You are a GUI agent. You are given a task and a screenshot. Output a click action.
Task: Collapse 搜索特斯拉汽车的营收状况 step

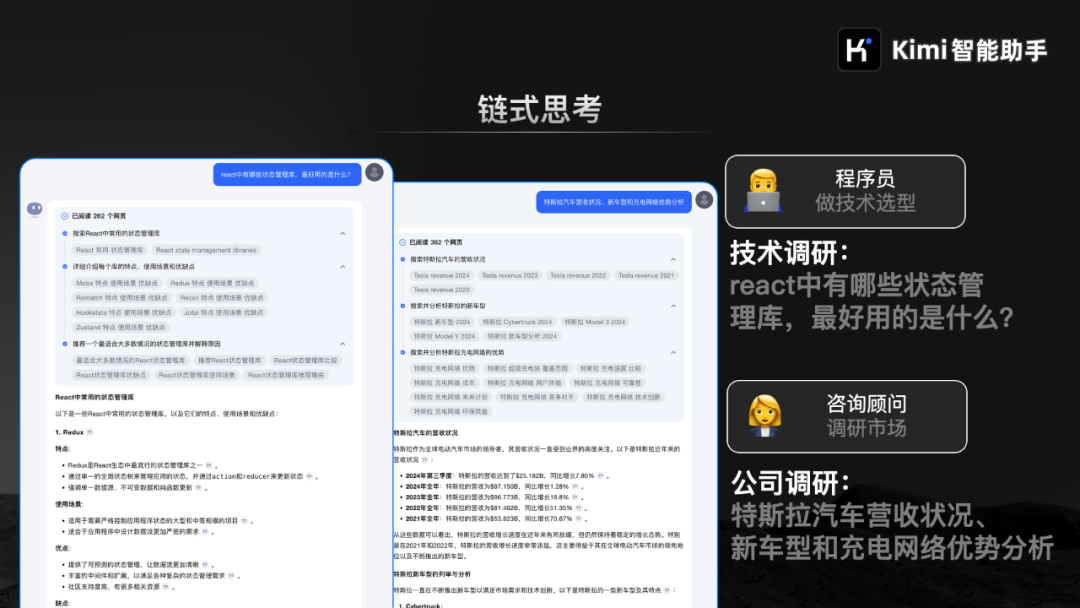tap(673, 260)
